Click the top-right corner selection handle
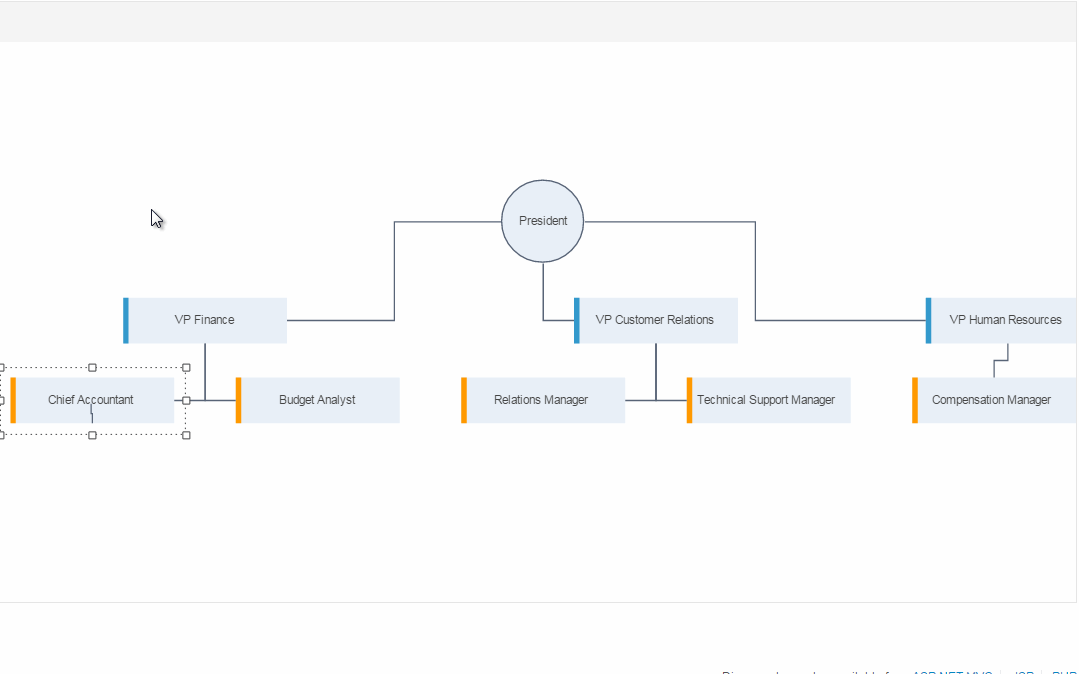1079x674 pixels. 186,368
